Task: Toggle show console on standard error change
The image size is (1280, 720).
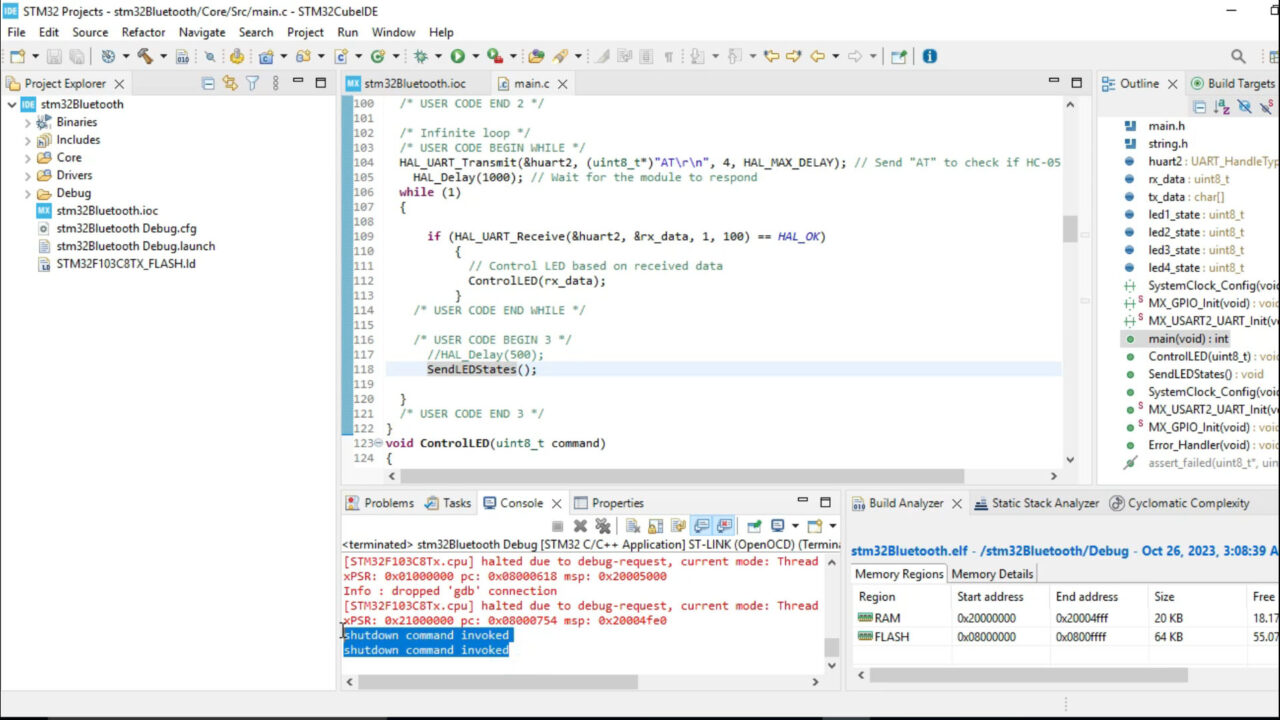Action: [x=724, y=526]
